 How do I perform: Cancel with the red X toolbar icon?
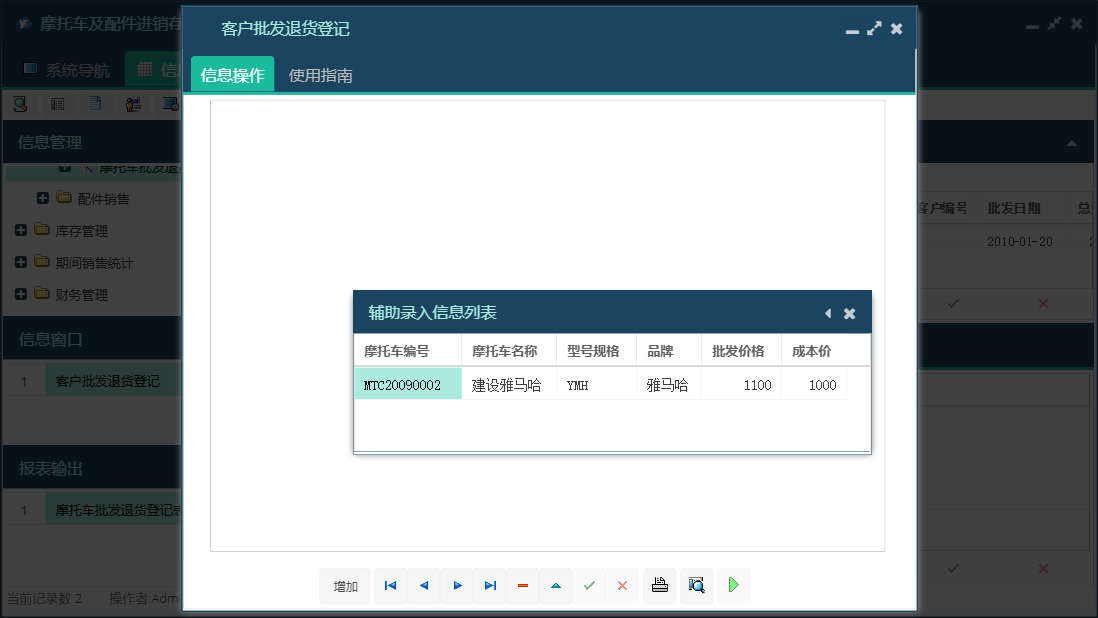(622, 586)
